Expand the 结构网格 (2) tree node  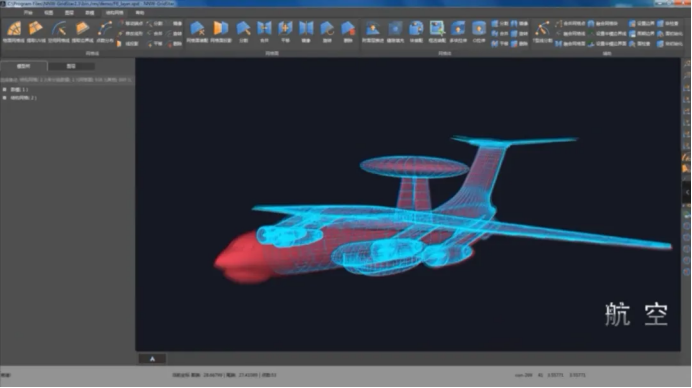(x=5, y=98)
